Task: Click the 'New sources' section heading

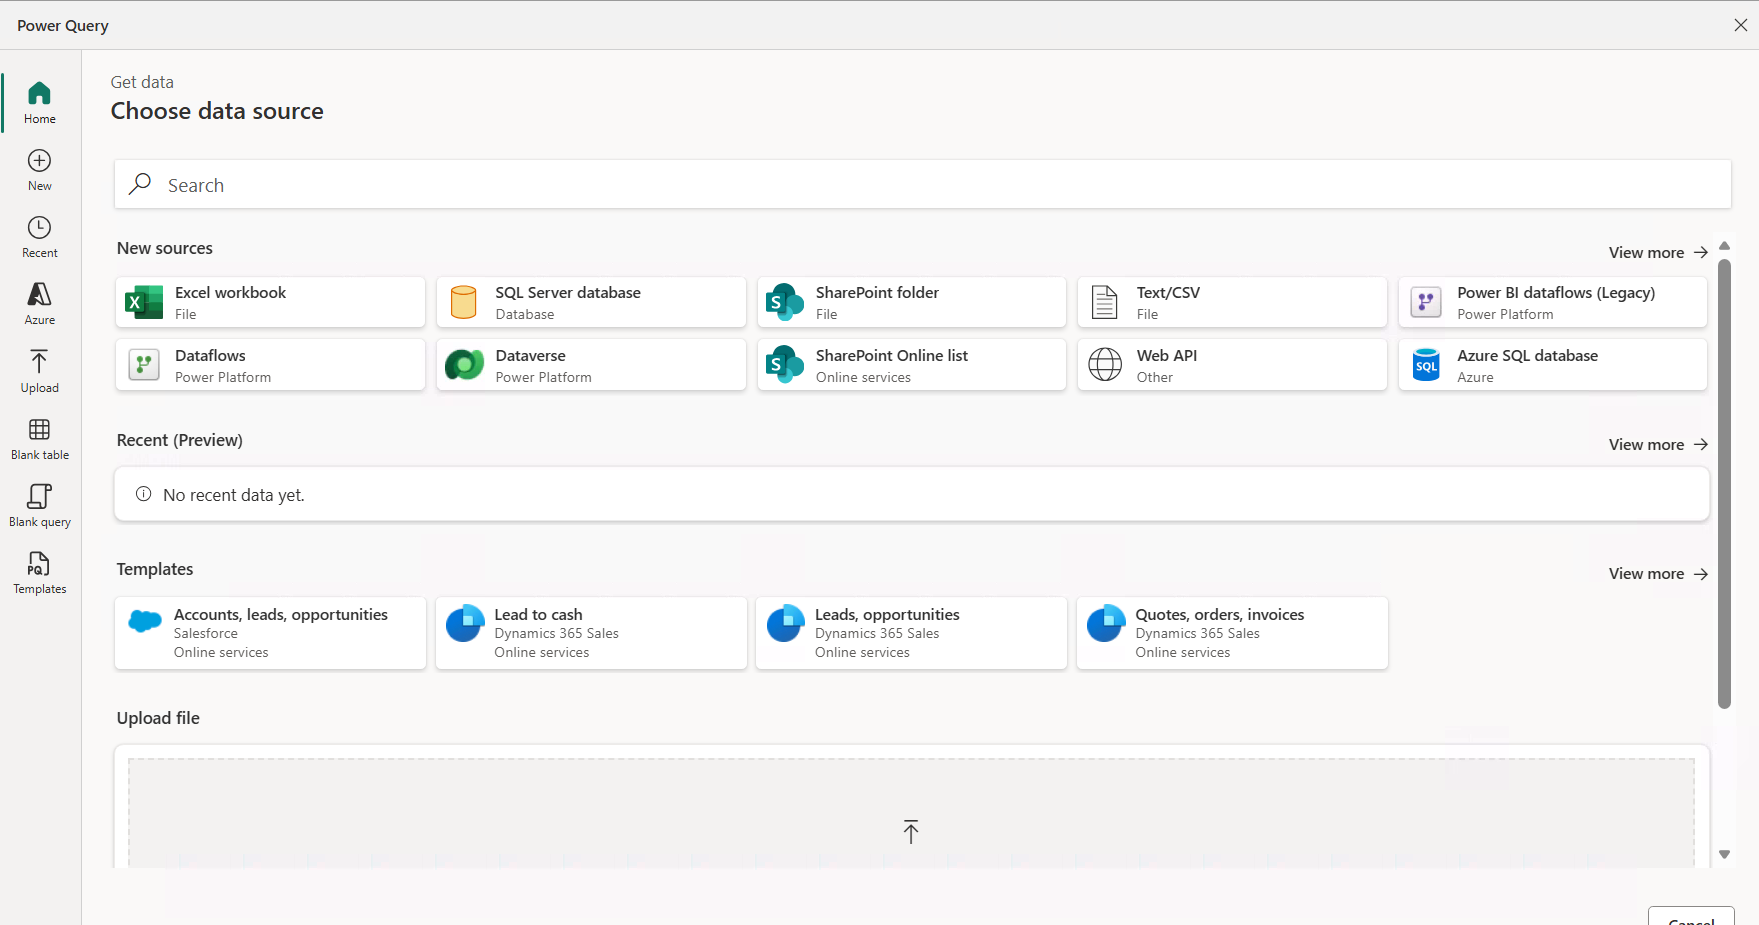Action: [165, 248]
